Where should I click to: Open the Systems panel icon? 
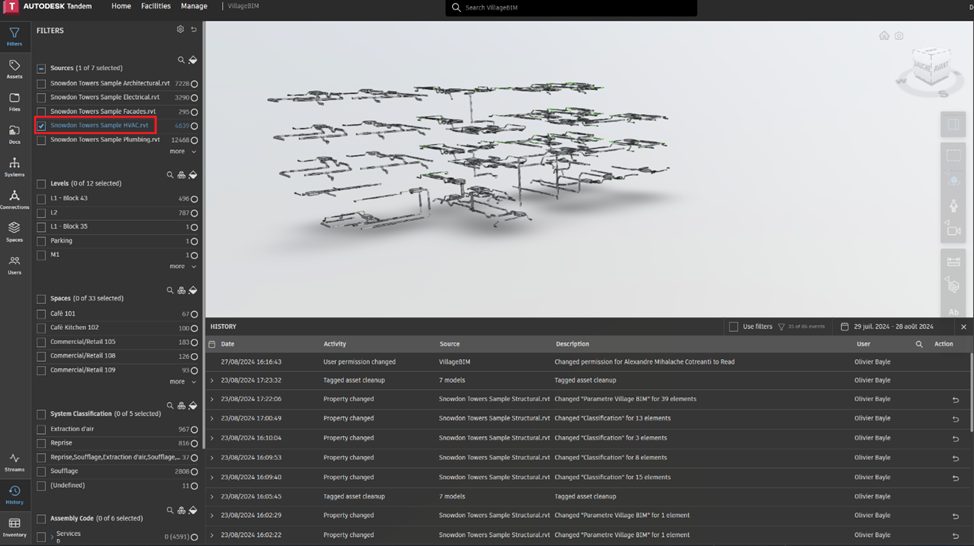[x=14, y=166]
